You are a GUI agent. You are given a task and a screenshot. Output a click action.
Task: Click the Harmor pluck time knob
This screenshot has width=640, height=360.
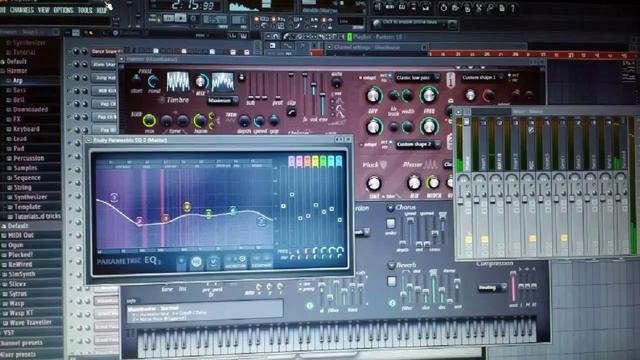pos(374,184)
